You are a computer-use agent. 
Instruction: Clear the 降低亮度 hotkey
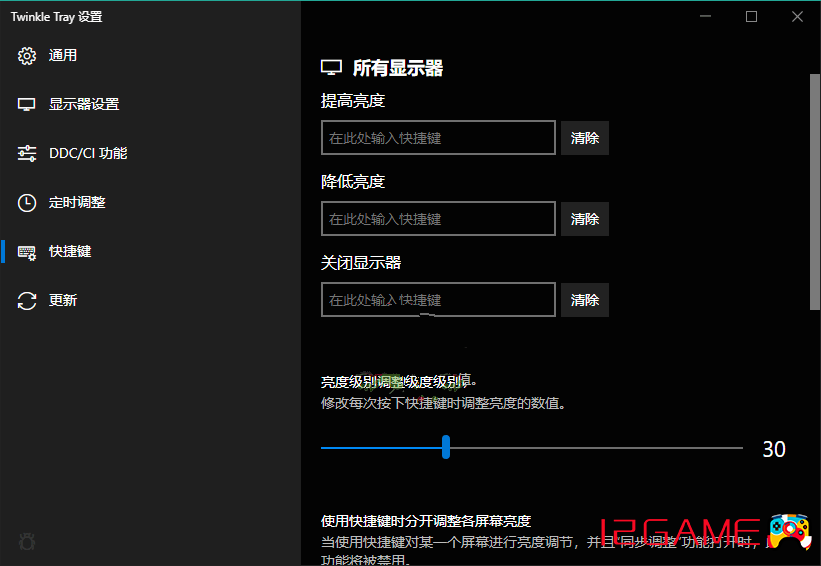coord(584,219)
